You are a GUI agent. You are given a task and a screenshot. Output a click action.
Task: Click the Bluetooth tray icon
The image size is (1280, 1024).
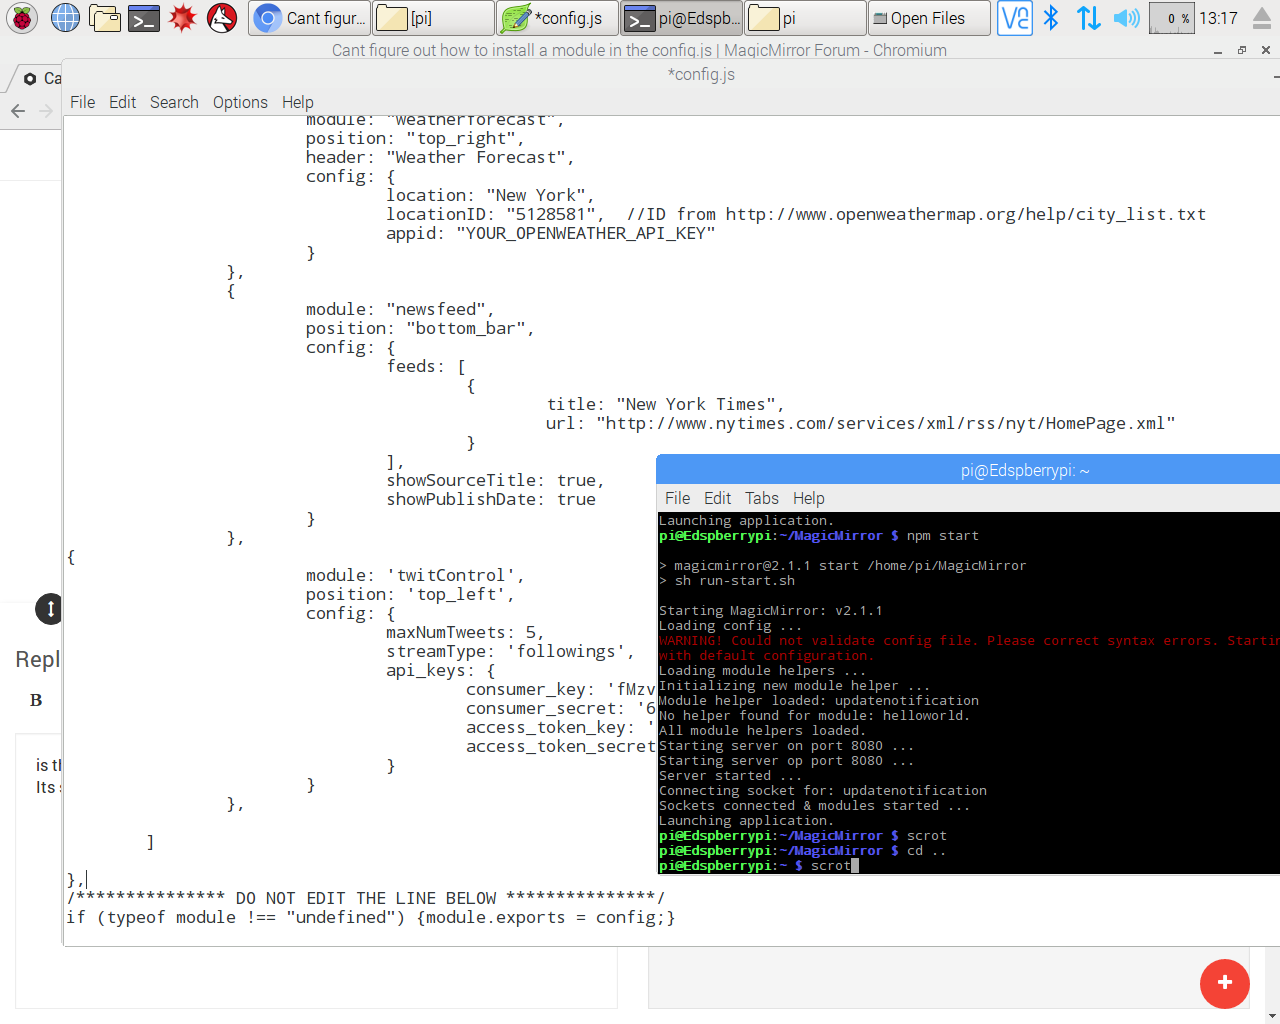coord(1051,18)
